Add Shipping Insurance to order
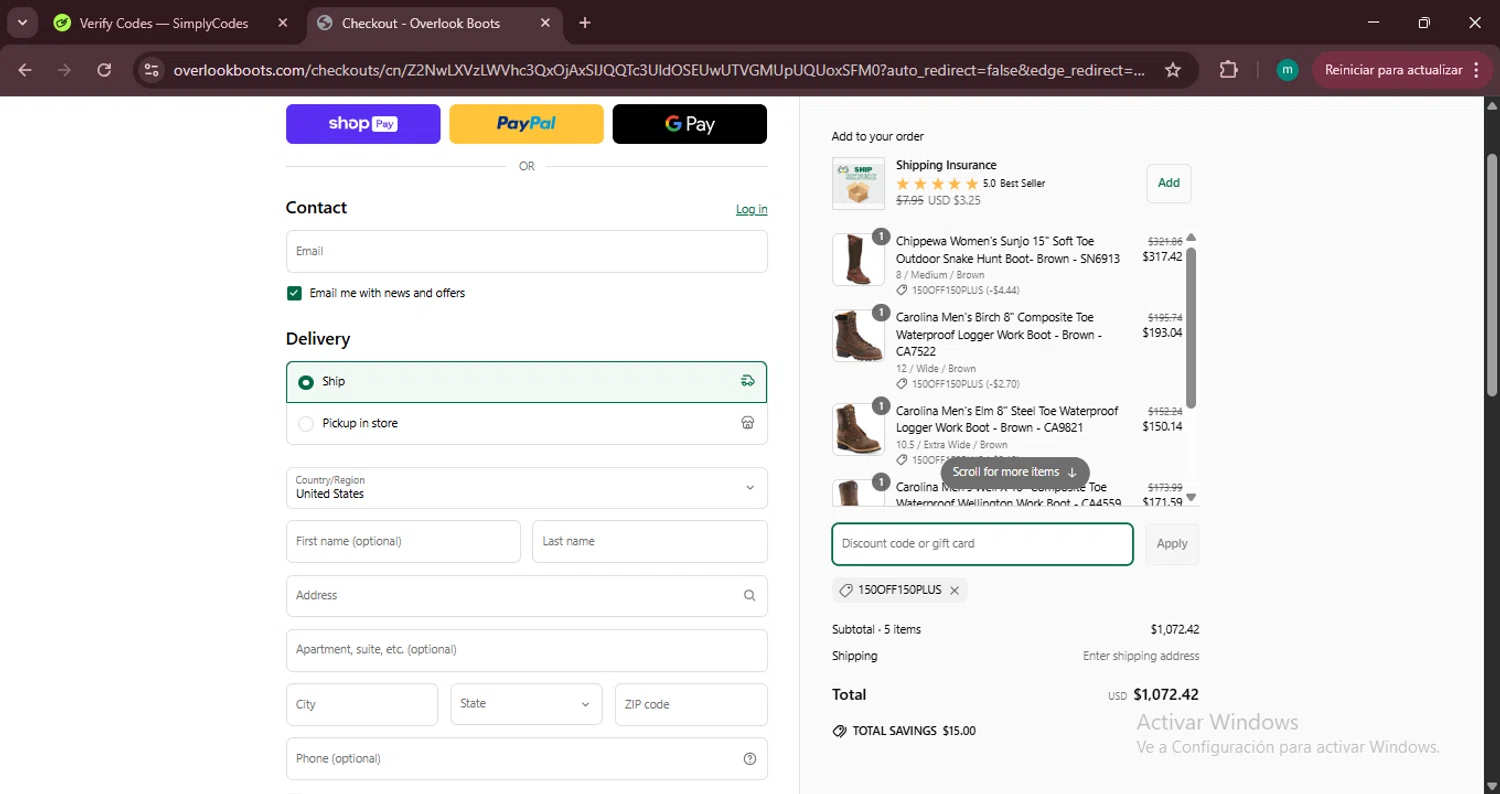This screenshot has height=794, width=1500. click(x=1168, y=183)
